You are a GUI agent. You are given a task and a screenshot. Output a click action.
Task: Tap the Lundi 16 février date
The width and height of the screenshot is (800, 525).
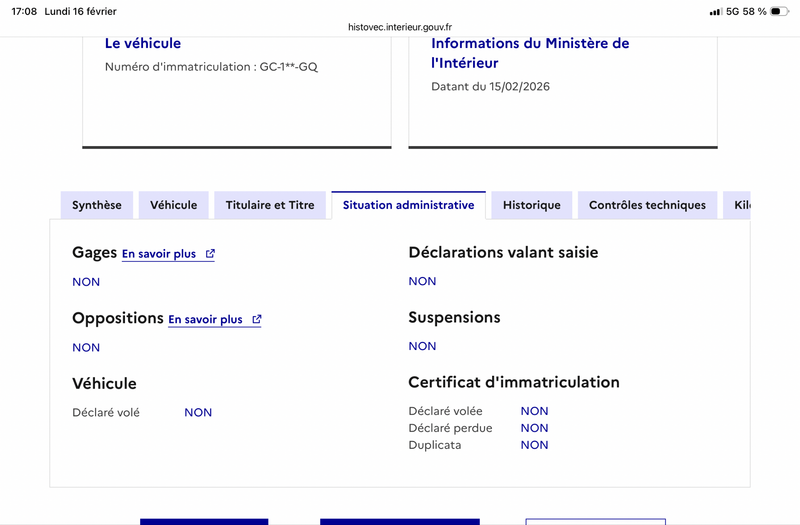click(x=81, y=11)
